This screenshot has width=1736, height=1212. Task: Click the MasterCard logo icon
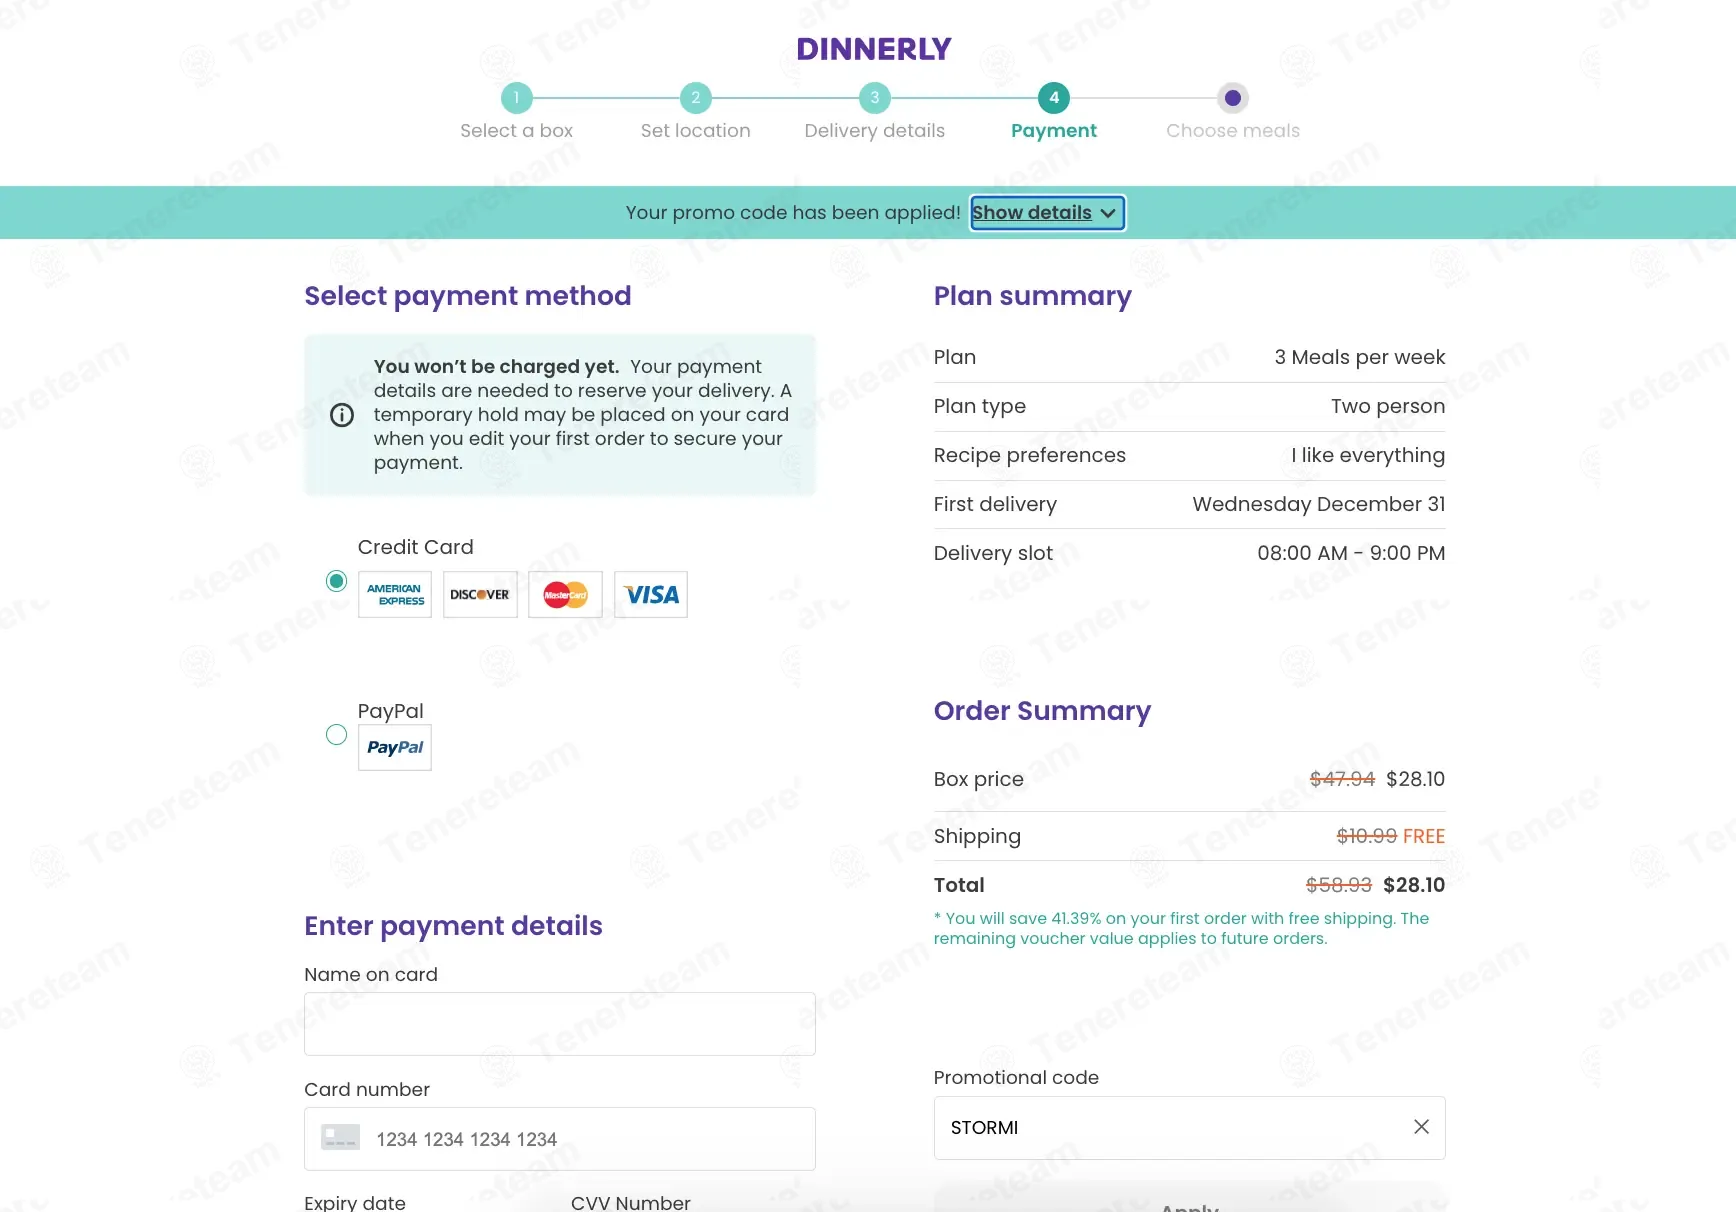click(565, 594)
